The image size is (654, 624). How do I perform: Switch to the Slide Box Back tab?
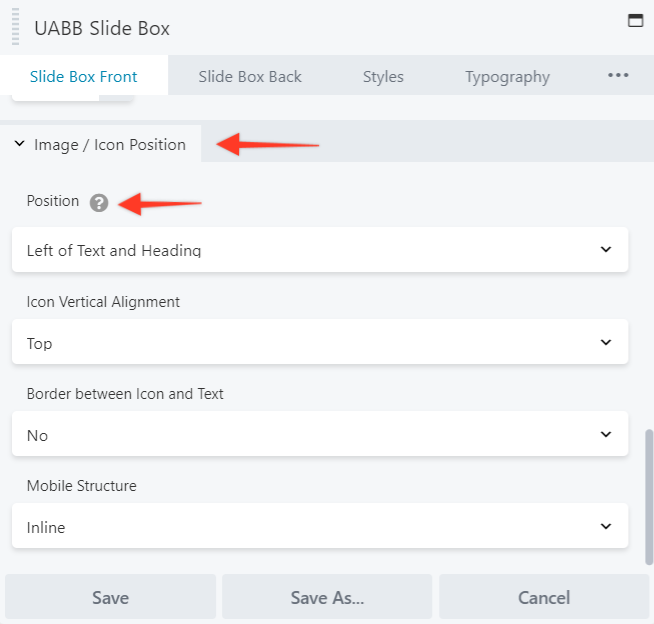pyautogui.click(x=250, y=76)
